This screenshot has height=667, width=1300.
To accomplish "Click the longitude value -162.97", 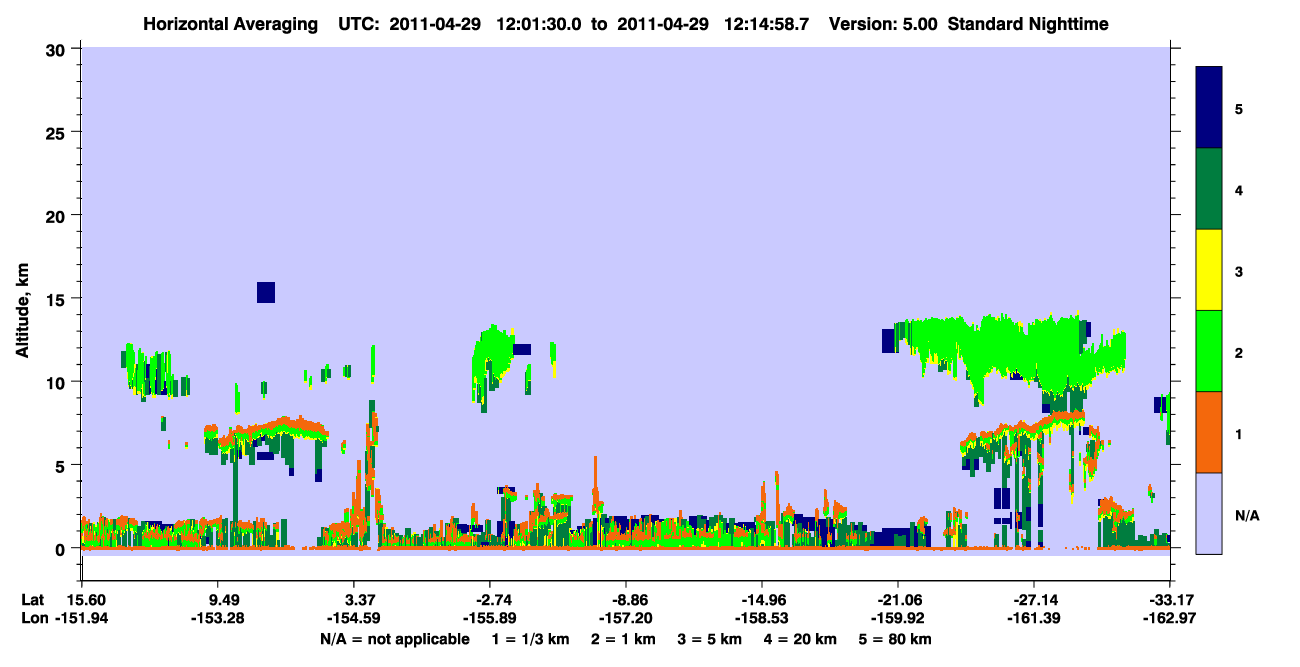I will pyautogui.click(x=1170, y=618).
